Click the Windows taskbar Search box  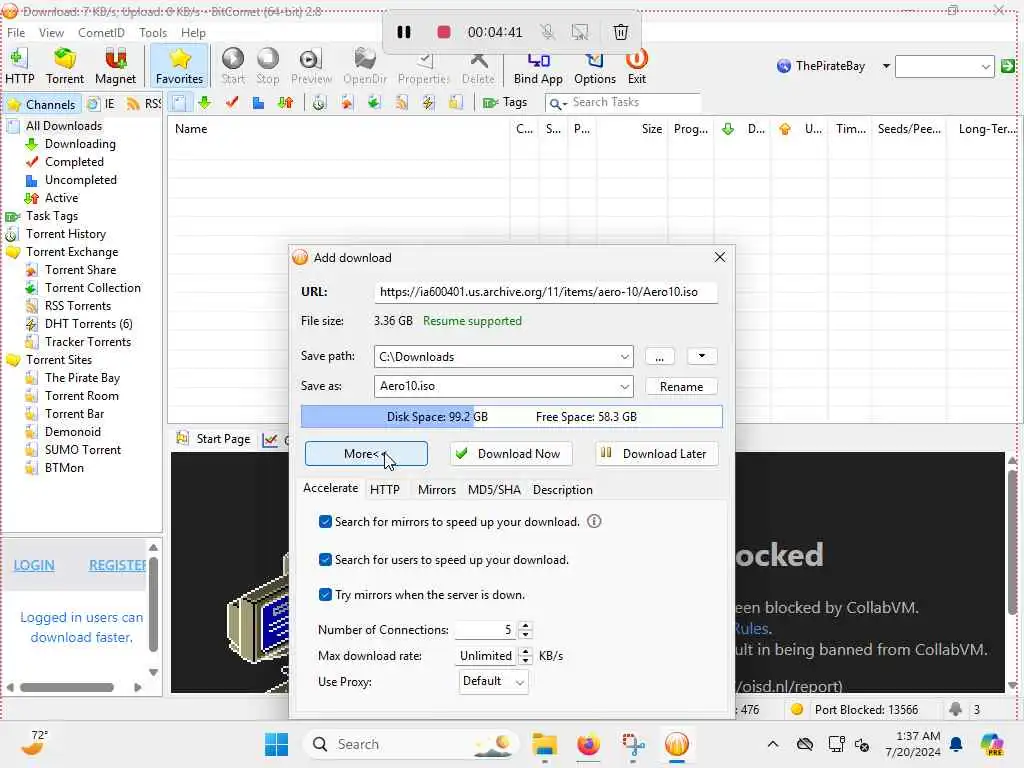[x=411, y=744]
